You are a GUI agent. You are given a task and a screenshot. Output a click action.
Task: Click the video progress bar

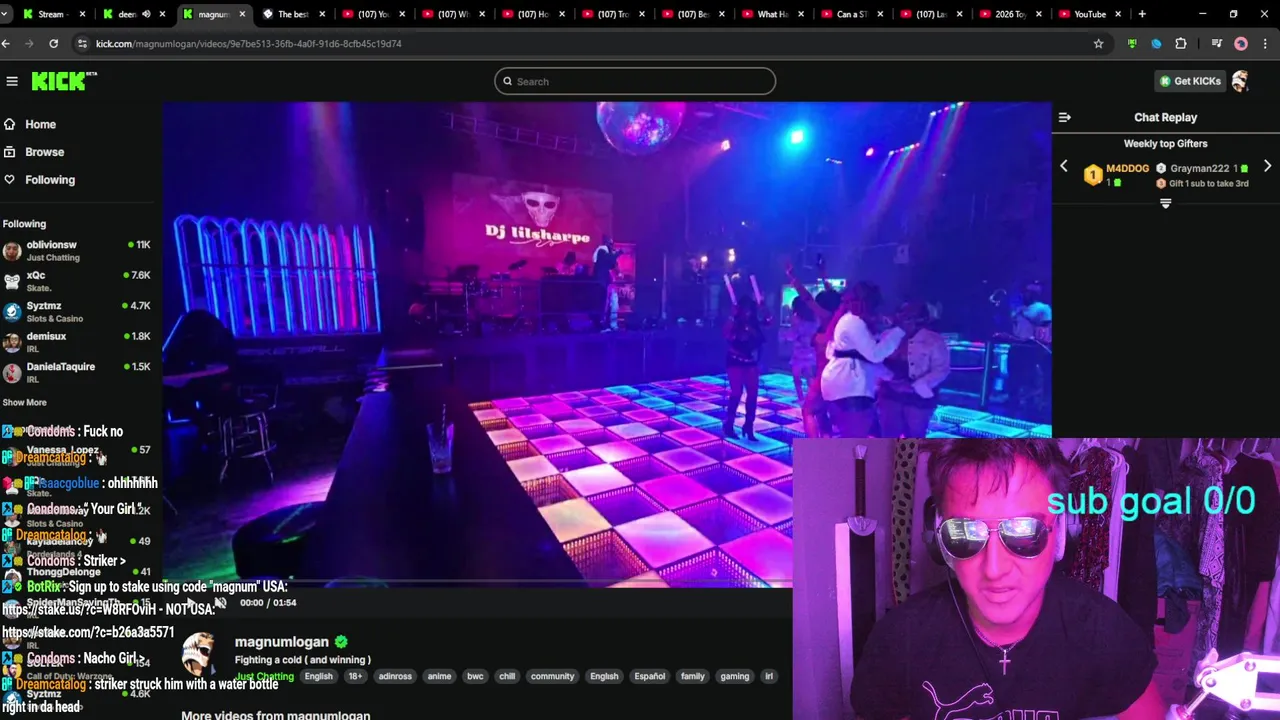(478, 581)
